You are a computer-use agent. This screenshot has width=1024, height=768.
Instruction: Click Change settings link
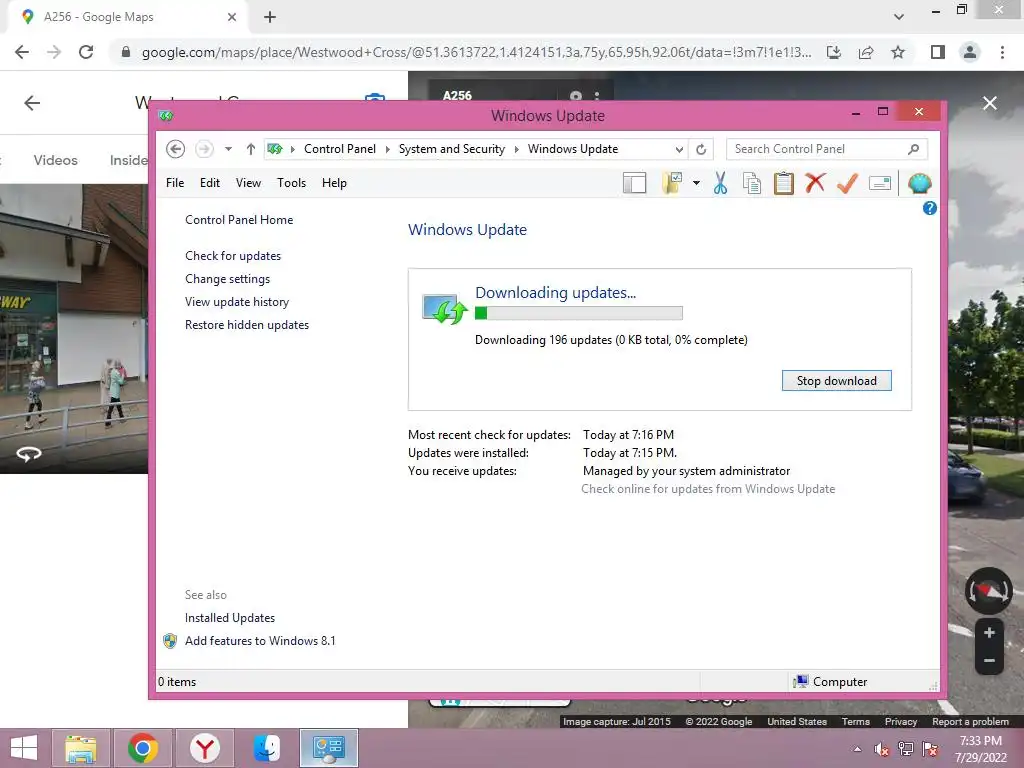(227, 279)
